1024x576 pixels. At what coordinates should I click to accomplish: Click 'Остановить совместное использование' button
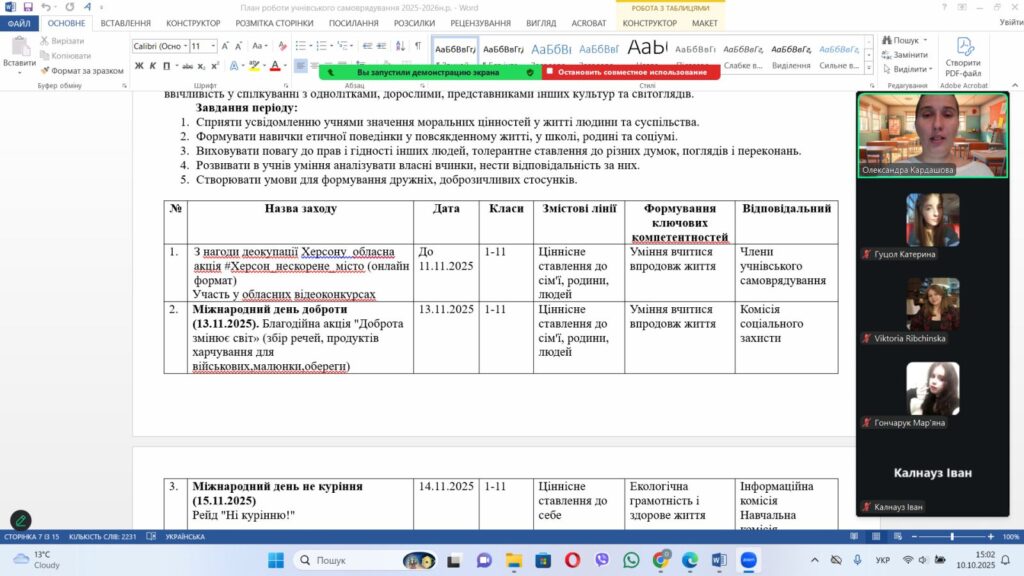coord(630,72)
